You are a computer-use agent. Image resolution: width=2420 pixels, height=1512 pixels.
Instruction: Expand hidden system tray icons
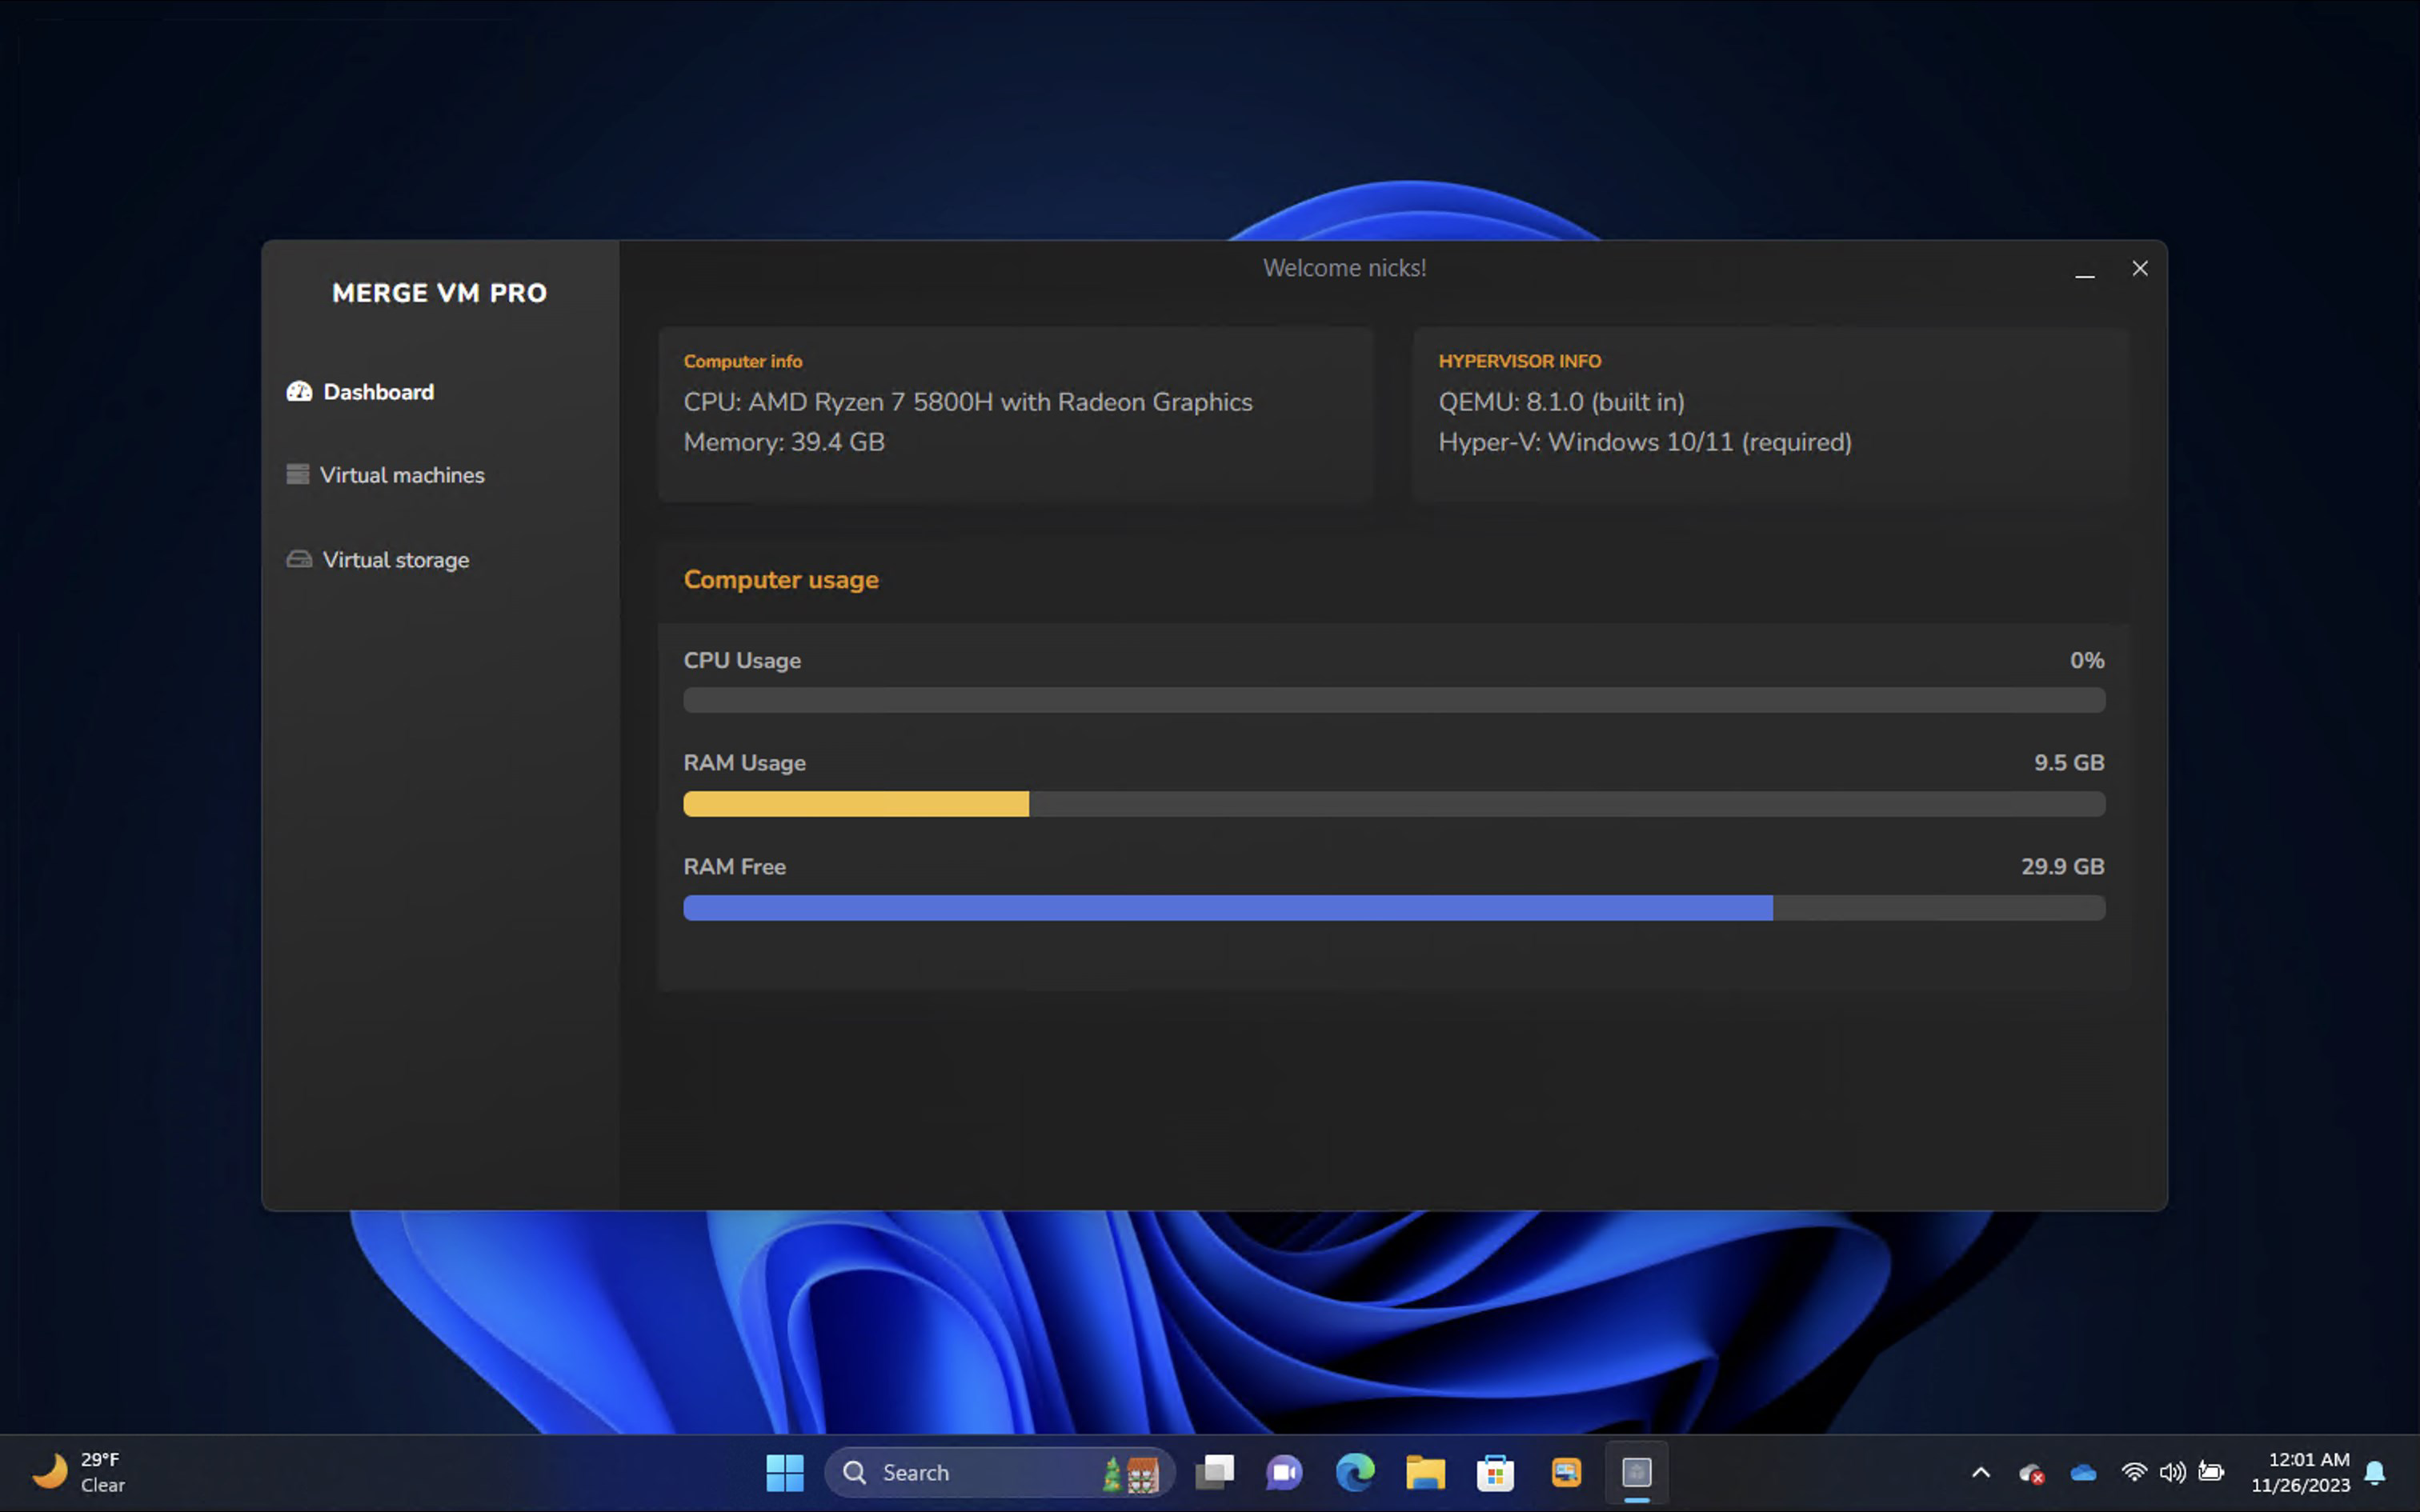(1981, 1472)
